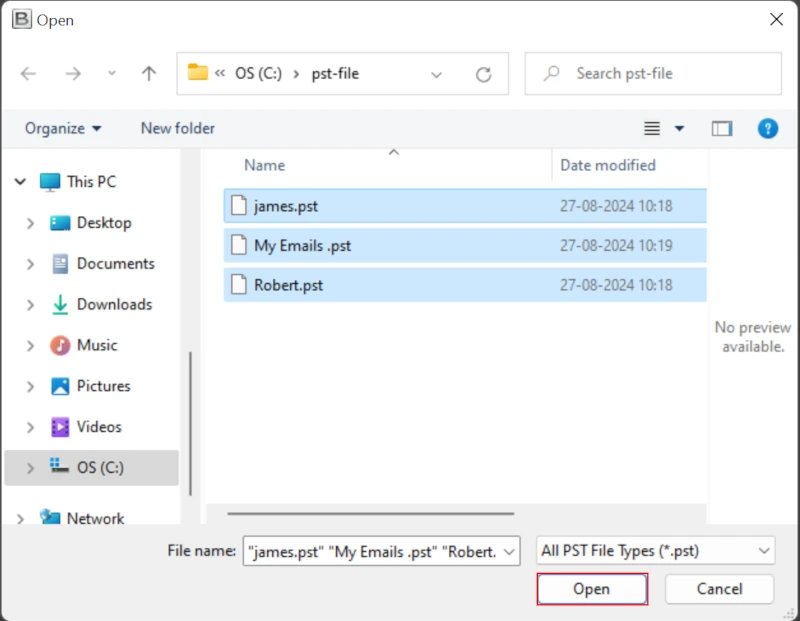Click the Help question mark icon
This screenshot has width=800, height=621.
click(768, 128)
